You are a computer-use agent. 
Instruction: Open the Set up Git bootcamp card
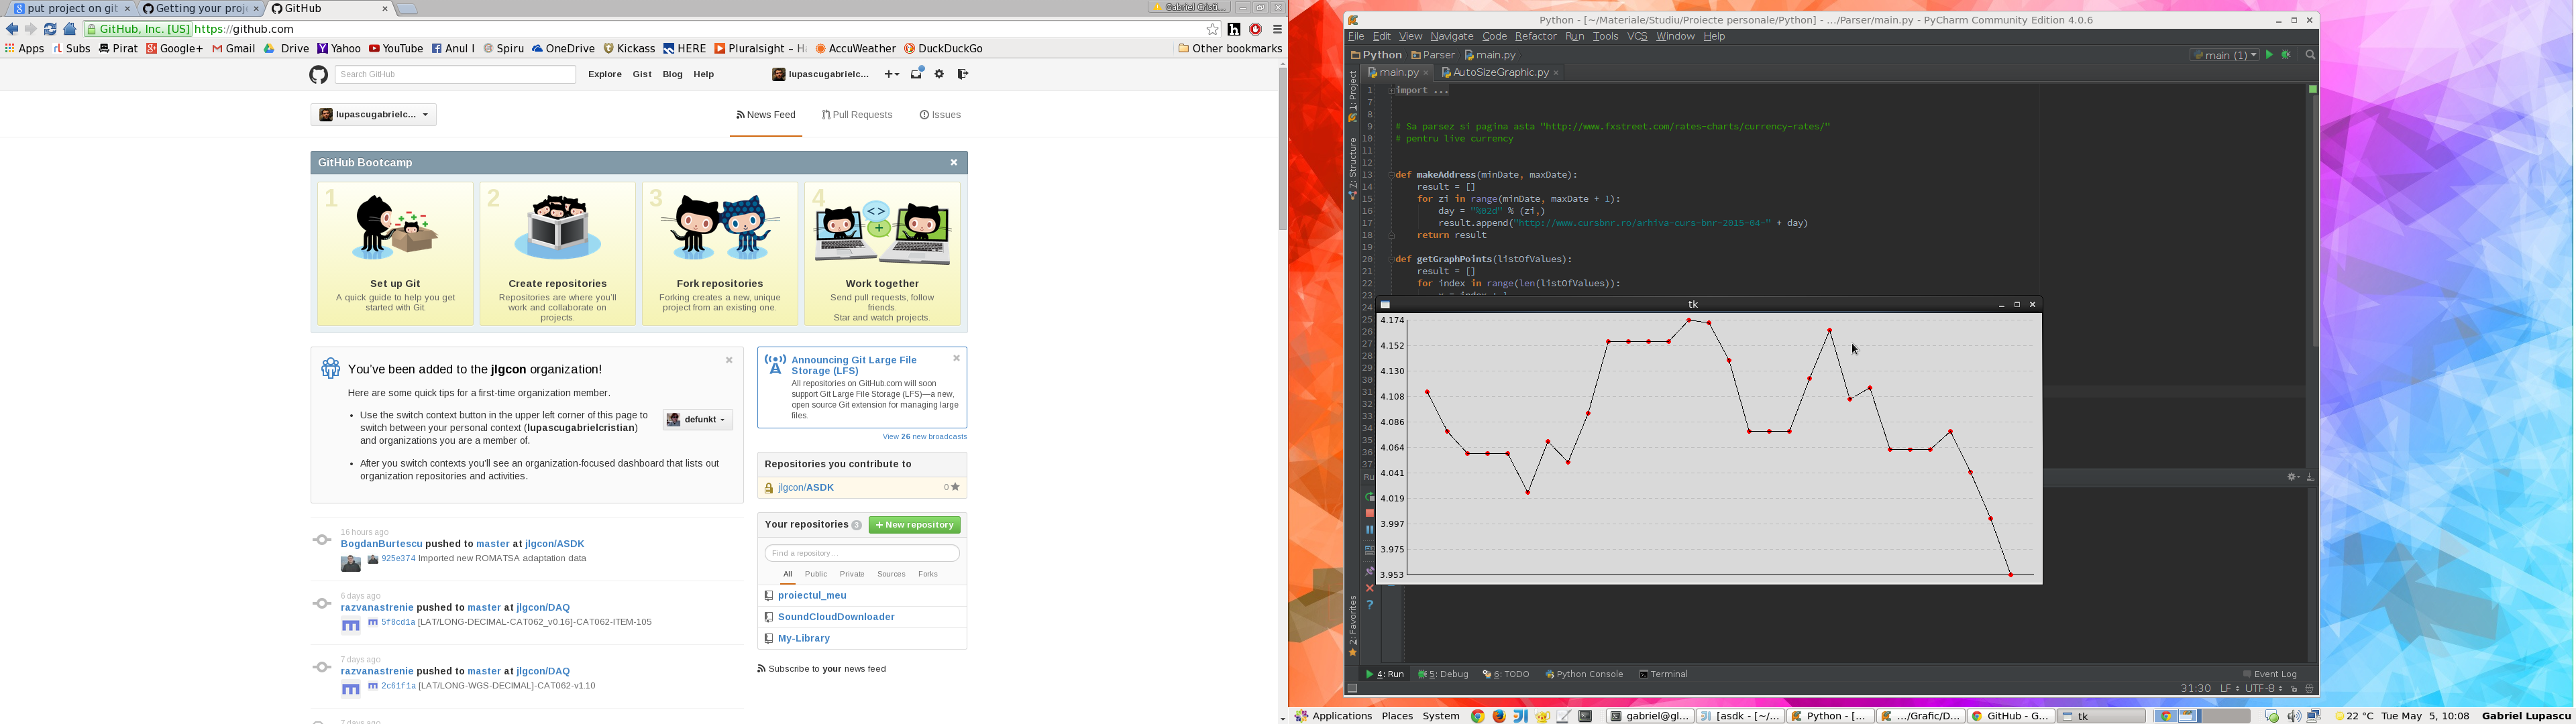point(395,254)
